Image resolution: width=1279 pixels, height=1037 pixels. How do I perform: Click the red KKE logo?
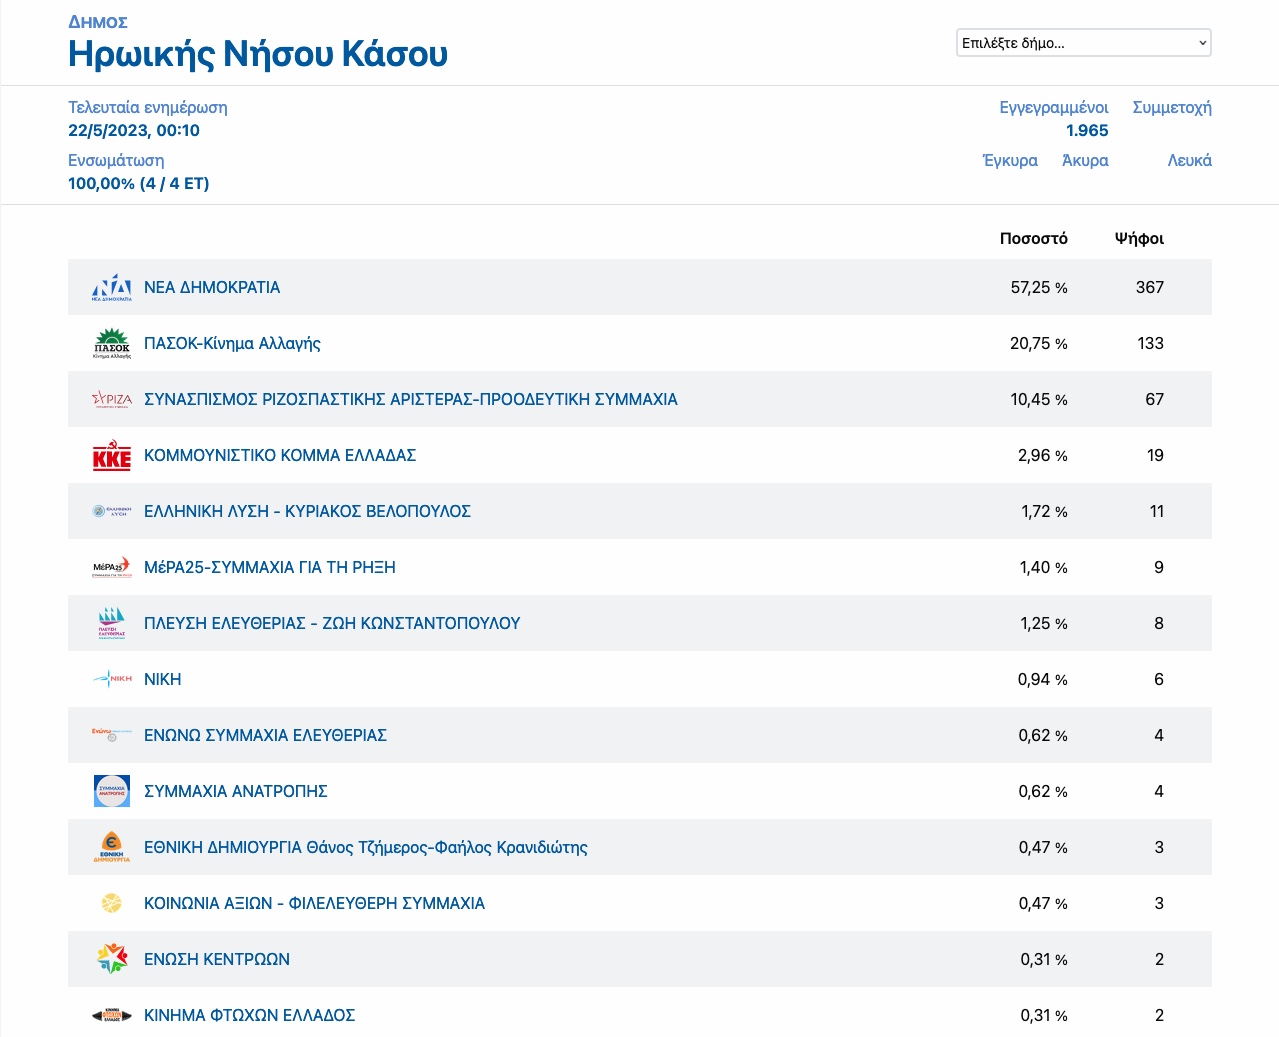click(112, 455)
